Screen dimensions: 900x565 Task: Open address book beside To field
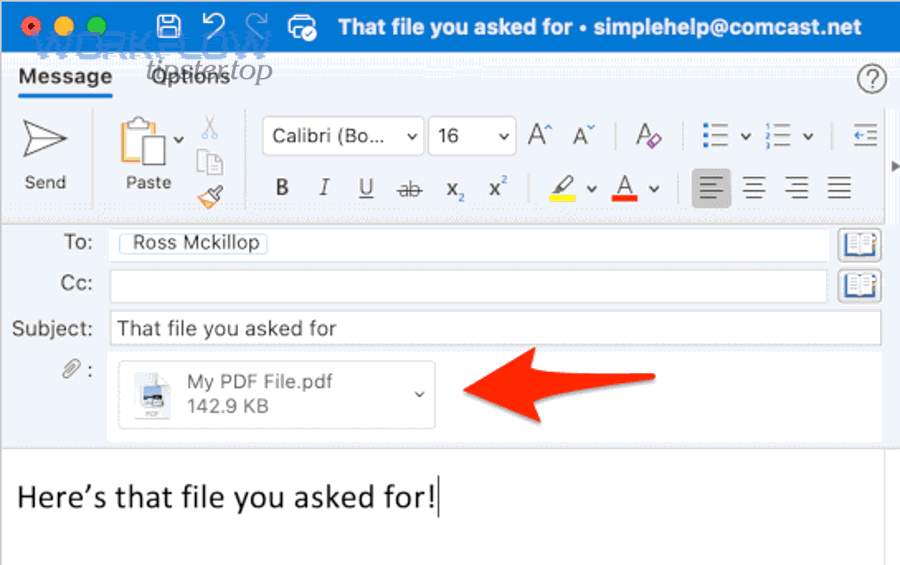(860, 245)
